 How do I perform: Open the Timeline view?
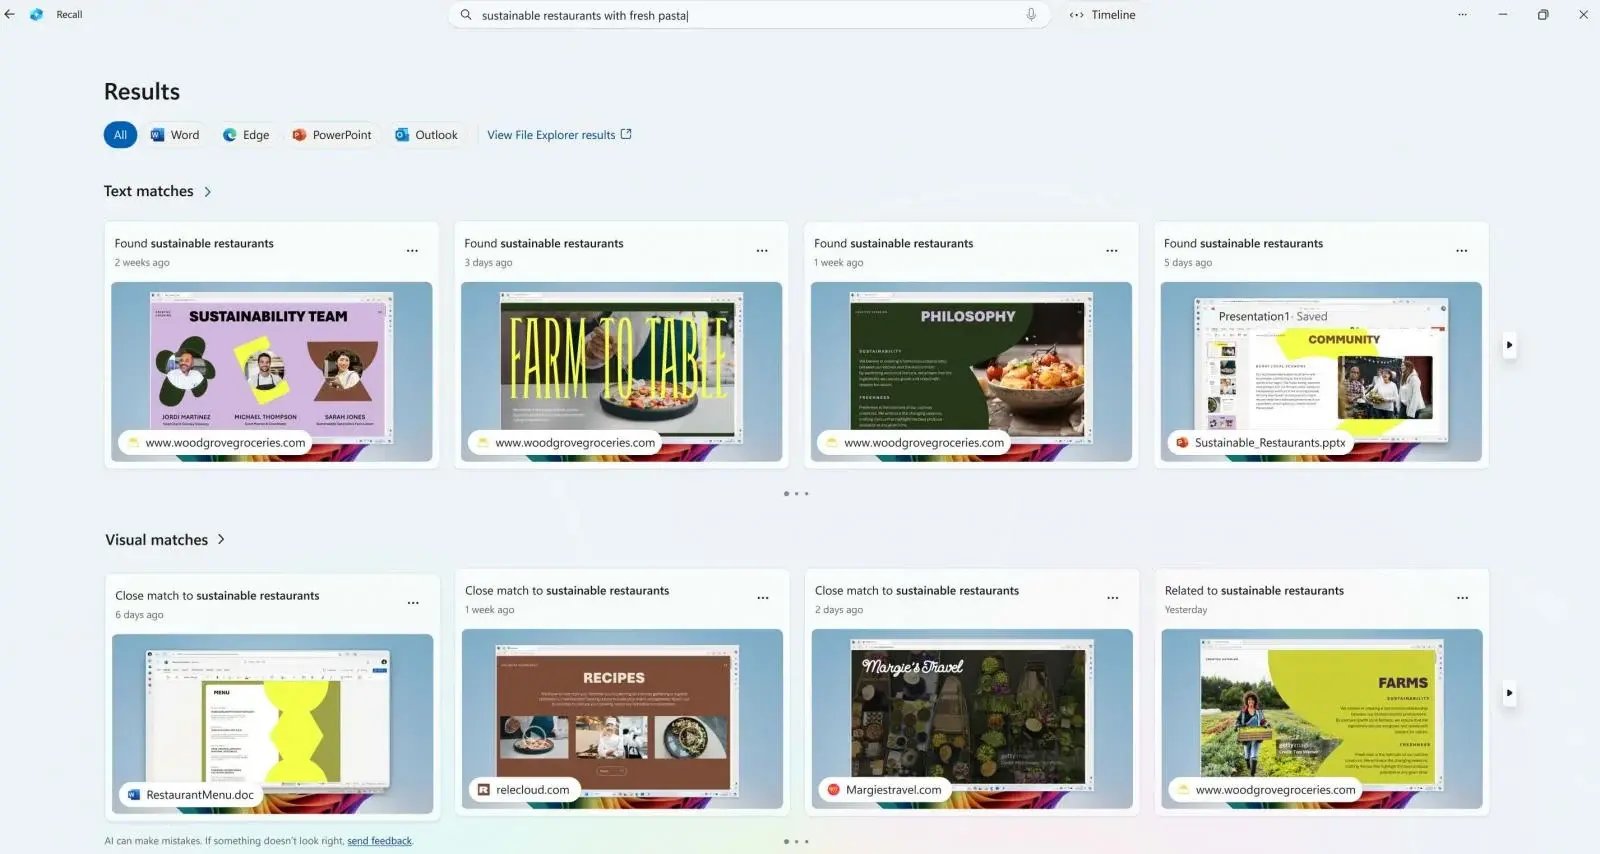click(1102, 15)
